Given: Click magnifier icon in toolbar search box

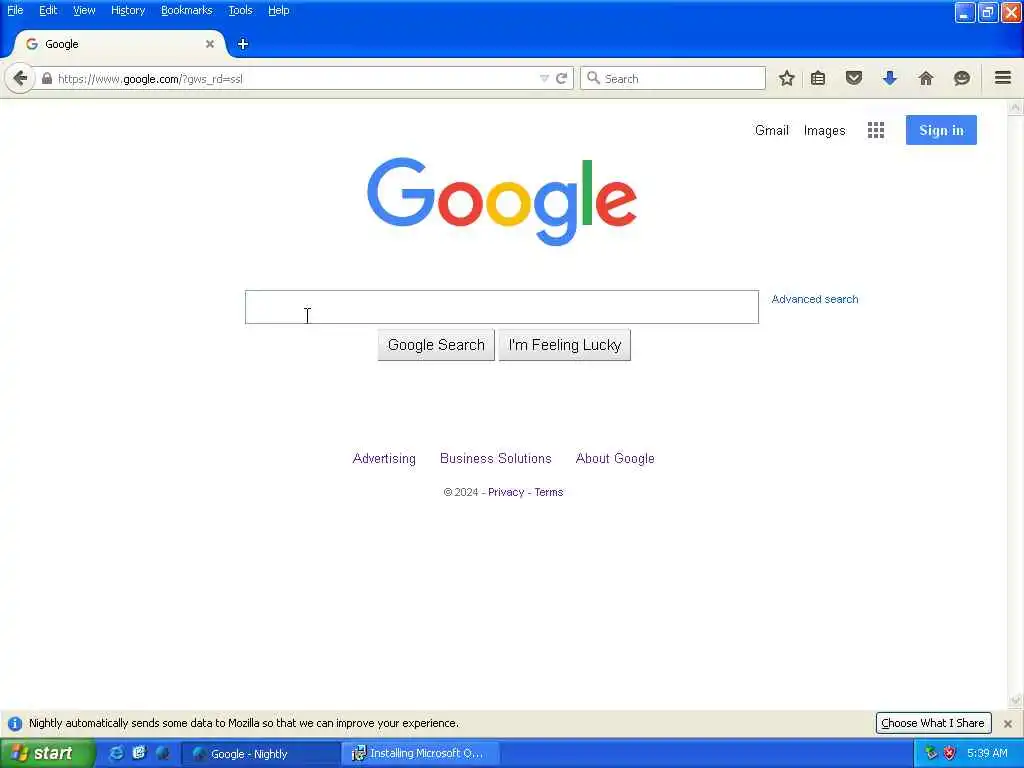Looking at the screenshot, I should (x=593, y=78).
